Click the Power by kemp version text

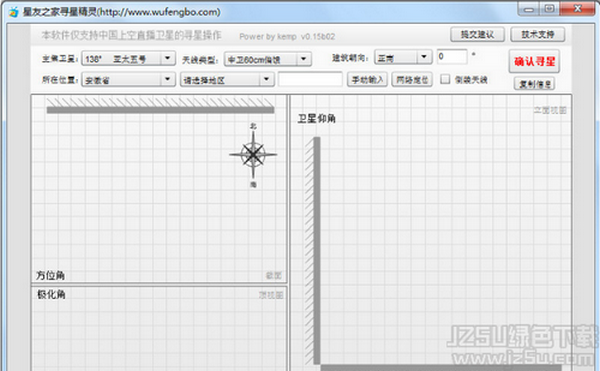coord(287,37)
